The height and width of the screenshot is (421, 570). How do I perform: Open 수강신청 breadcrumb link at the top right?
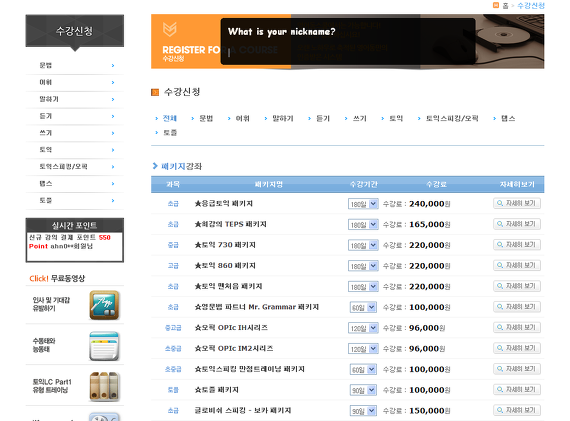click(531, 5)
